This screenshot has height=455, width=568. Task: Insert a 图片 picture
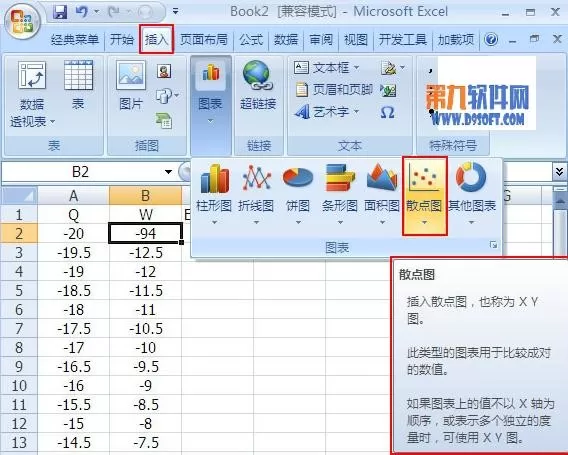tap(130, 85)
